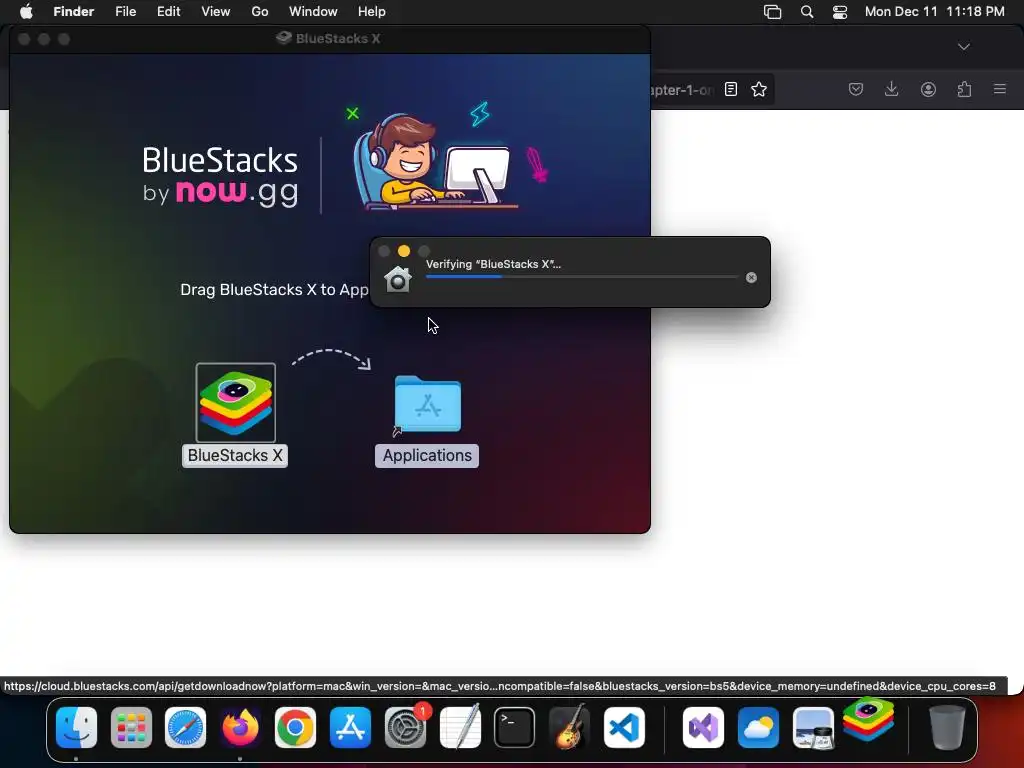Switch to Firefox in the Dock

pyautogui.click(x=240, y=727)
